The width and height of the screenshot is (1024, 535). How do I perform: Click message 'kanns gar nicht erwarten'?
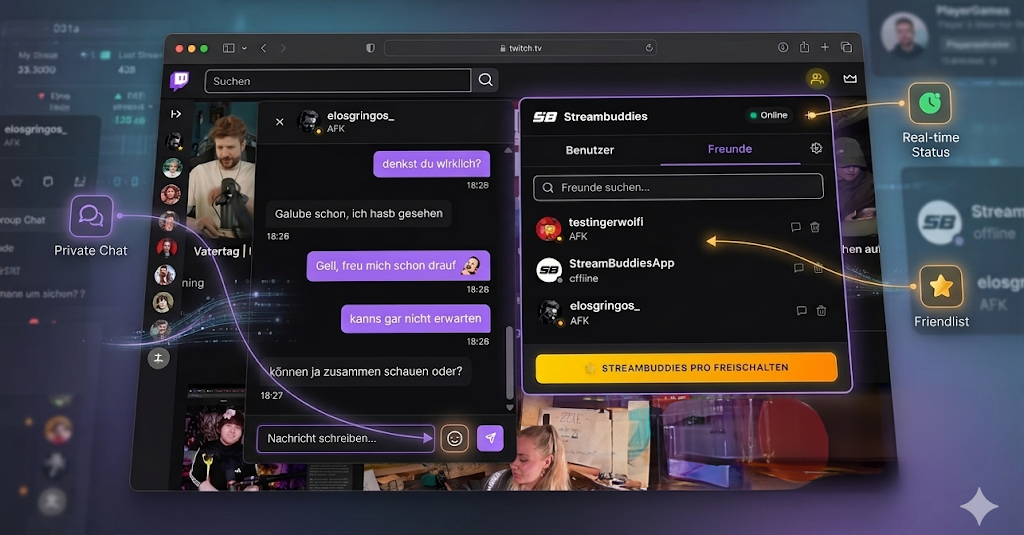tap(415, 319)
